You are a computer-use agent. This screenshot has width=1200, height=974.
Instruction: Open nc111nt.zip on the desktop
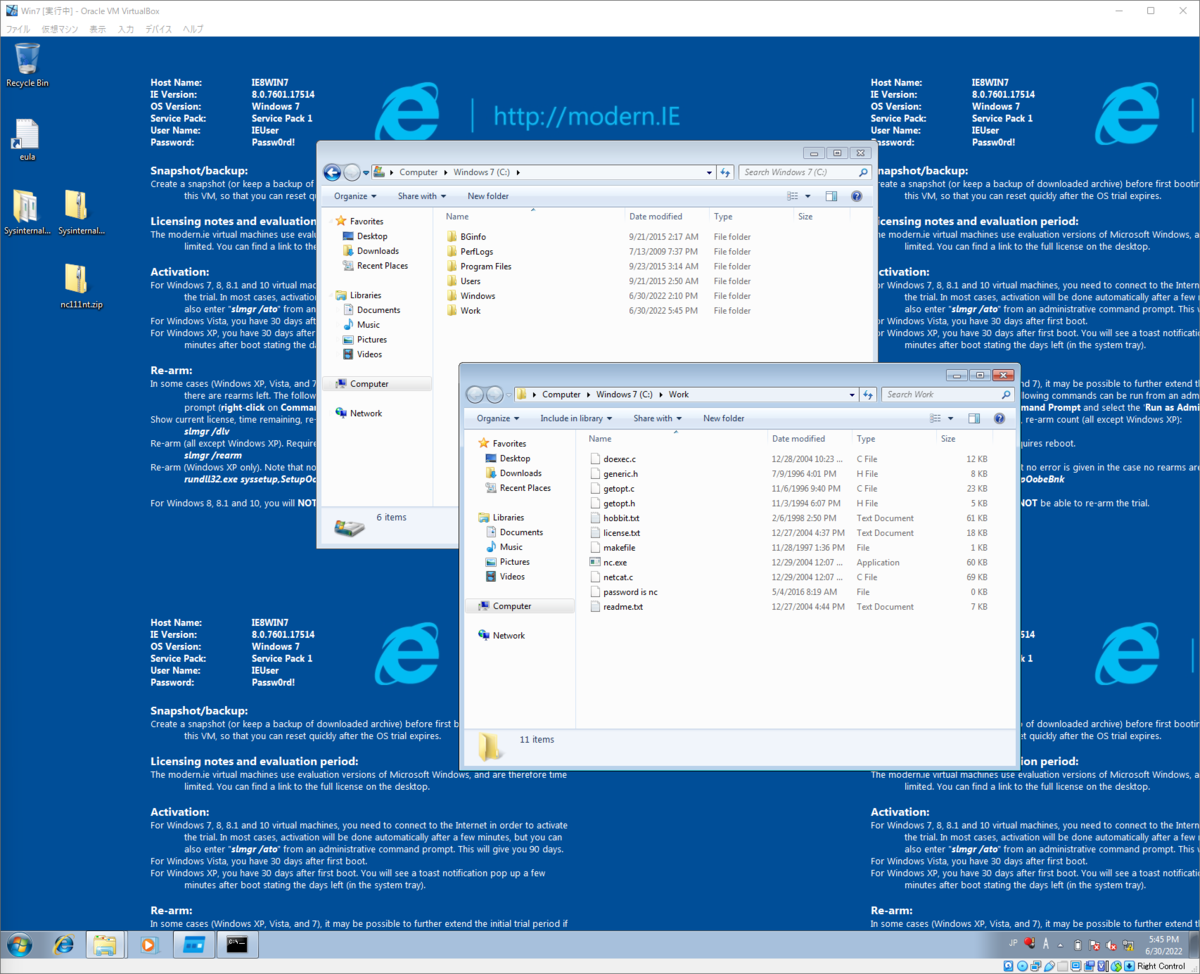click(81, 286)
